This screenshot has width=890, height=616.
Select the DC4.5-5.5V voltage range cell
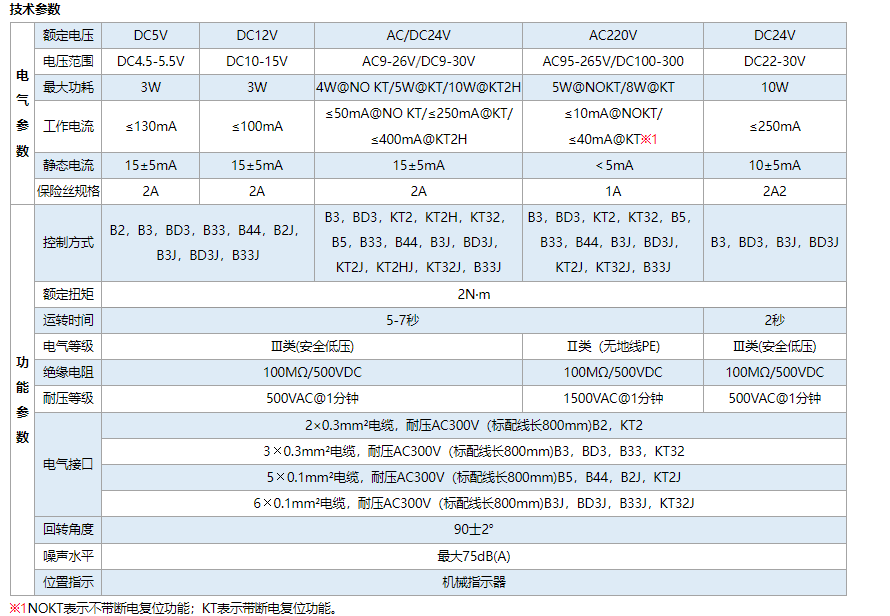[150, 61]
